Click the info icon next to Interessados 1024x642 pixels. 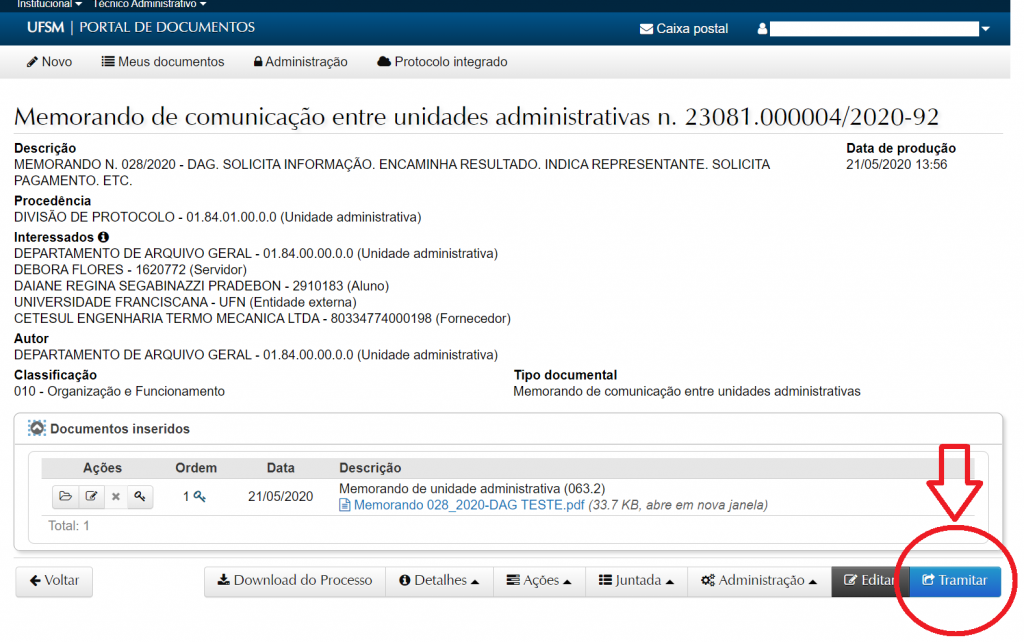click(103, 237)
